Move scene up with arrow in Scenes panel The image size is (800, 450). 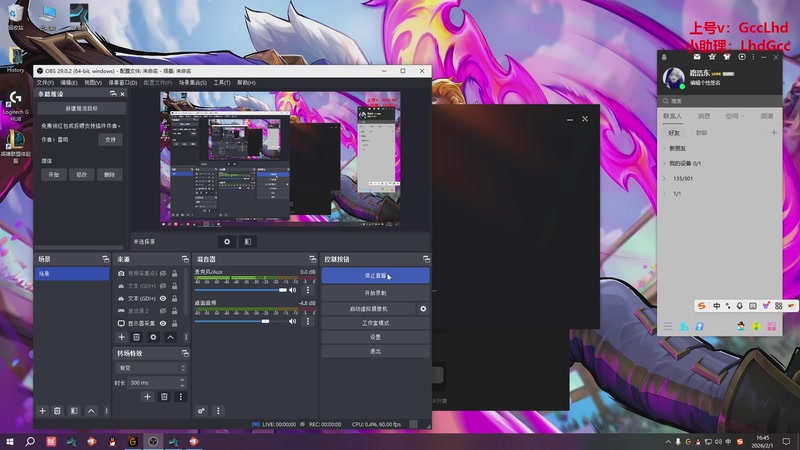(91, 411)
